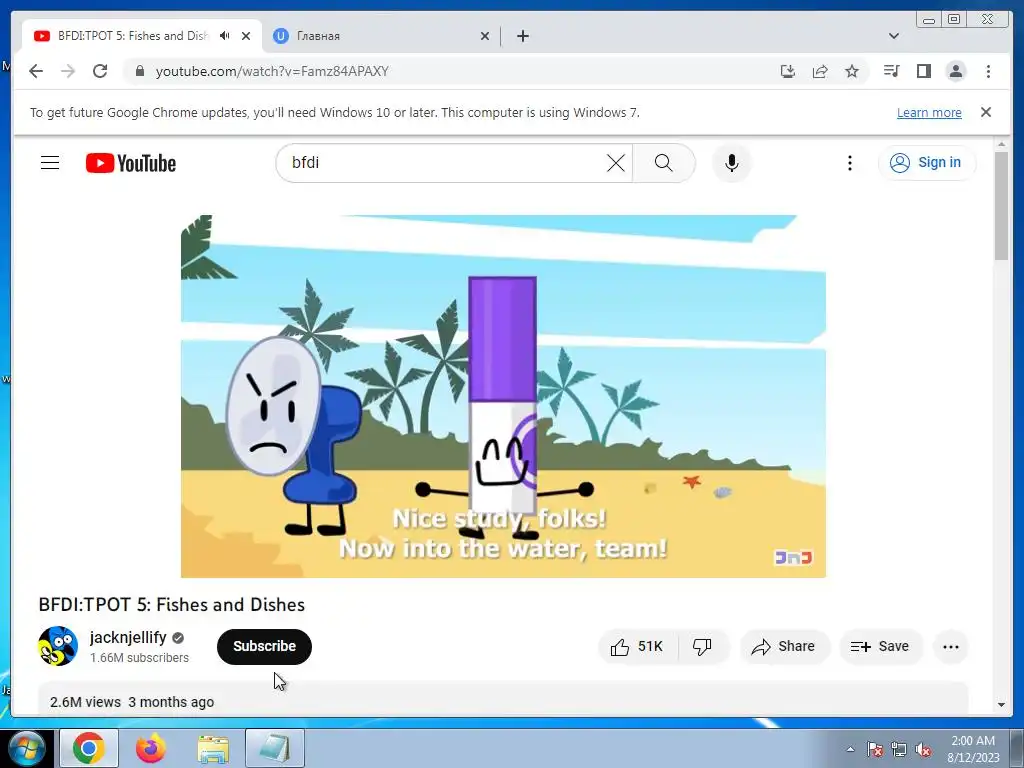
Task: Switch to the Главная tab
Action: click(x=382, y=36)
